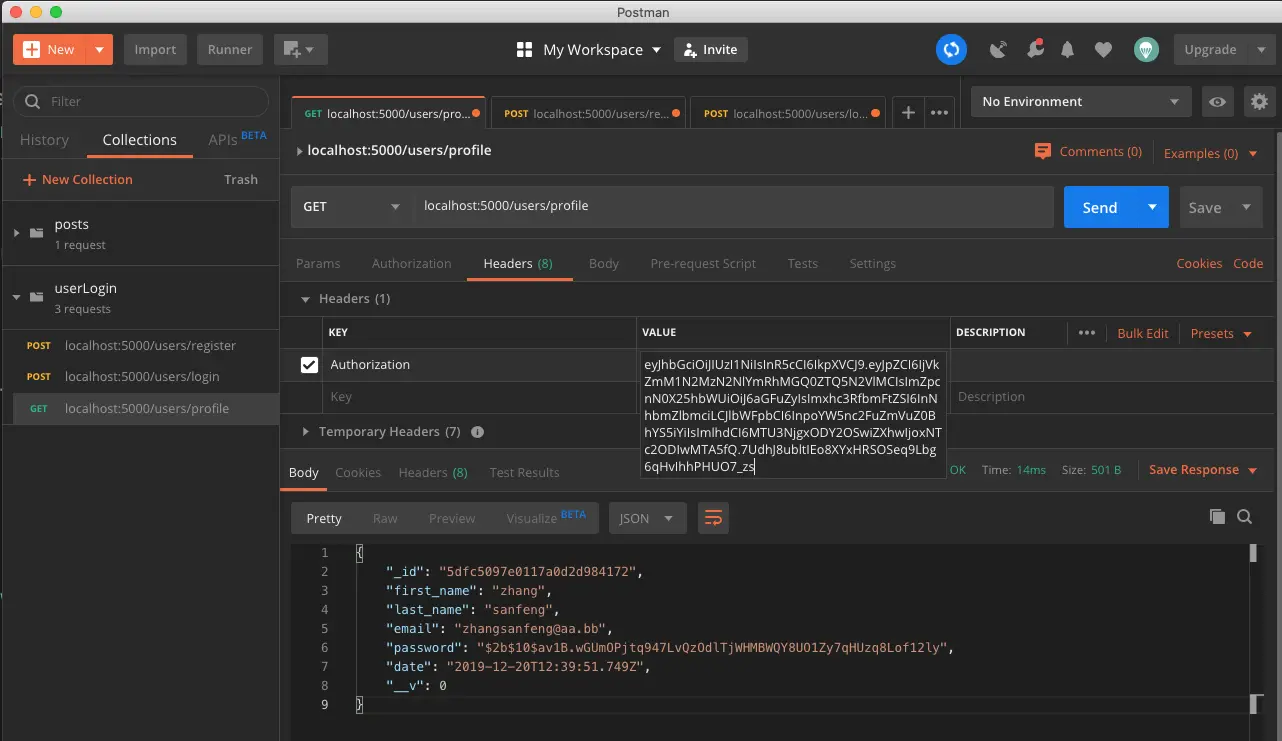Open the JSON format dropdown
Viewport: 1282px width, 741px height.
pyautogui.click(x=646, y=518)
